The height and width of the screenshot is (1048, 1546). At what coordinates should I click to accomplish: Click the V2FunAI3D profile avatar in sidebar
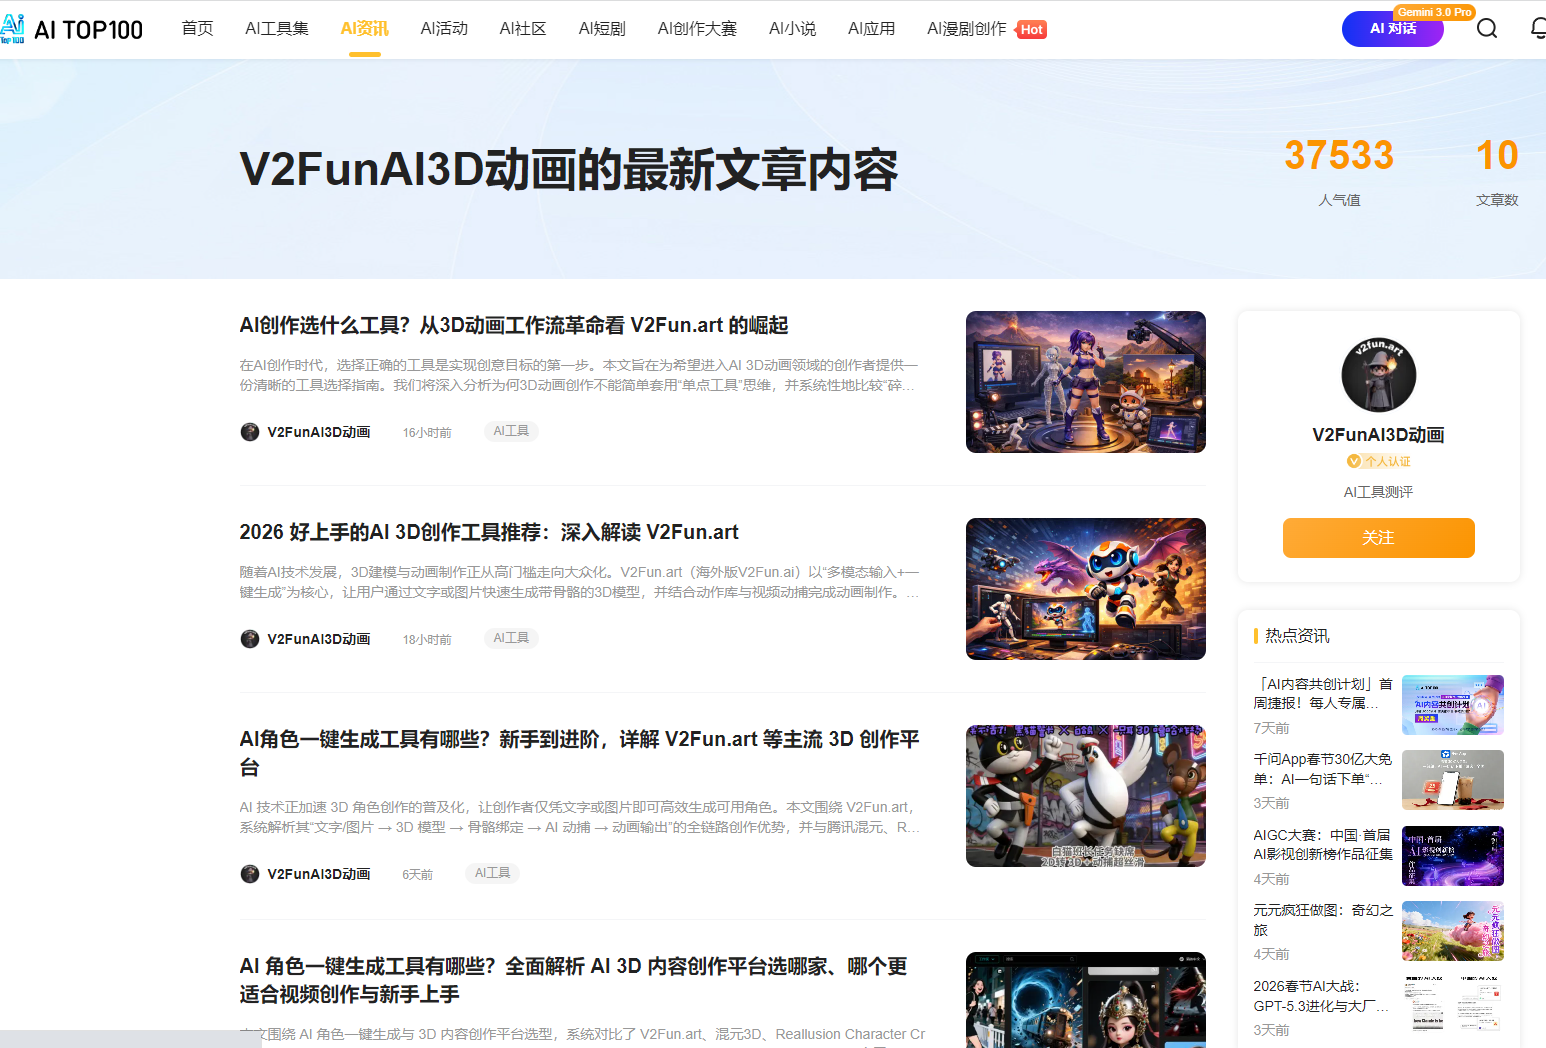pos(1378,375)
